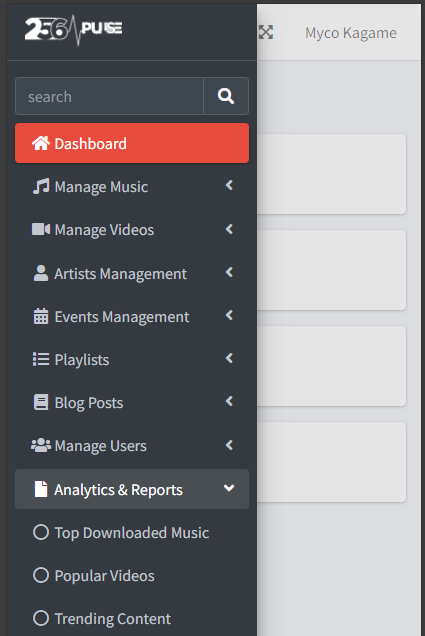Click the Blog Posts book icon

pyautogui.click(x=41, y=402)
